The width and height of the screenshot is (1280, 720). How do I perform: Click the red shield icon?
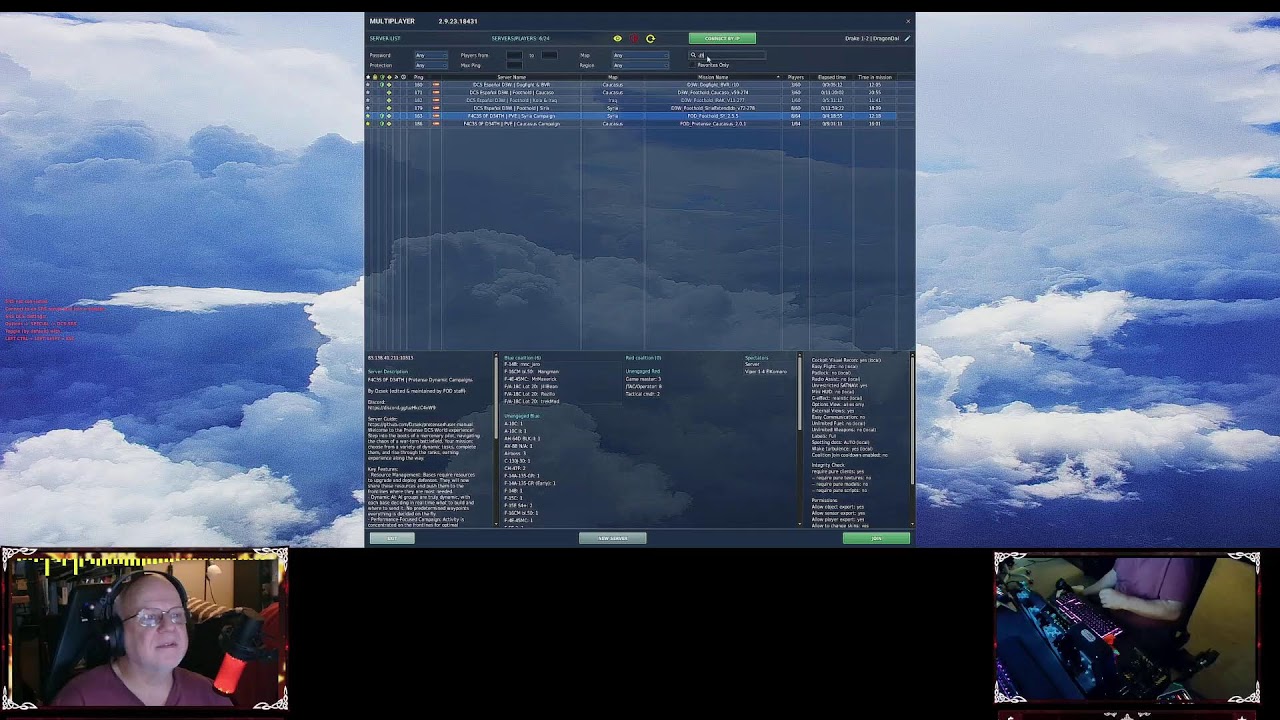[x=634, y=38]
